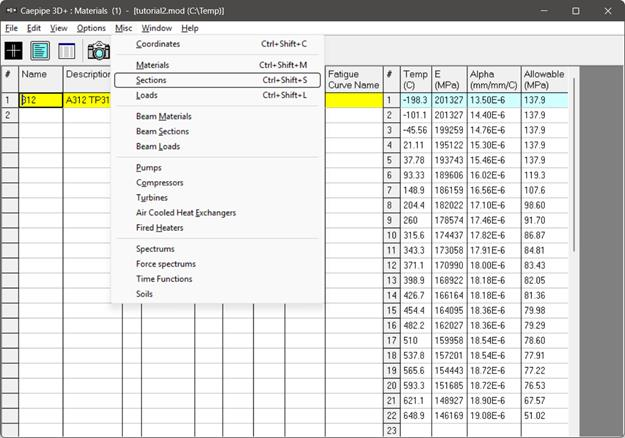Click the camera snapshot toolbar icon

(98, 51)
